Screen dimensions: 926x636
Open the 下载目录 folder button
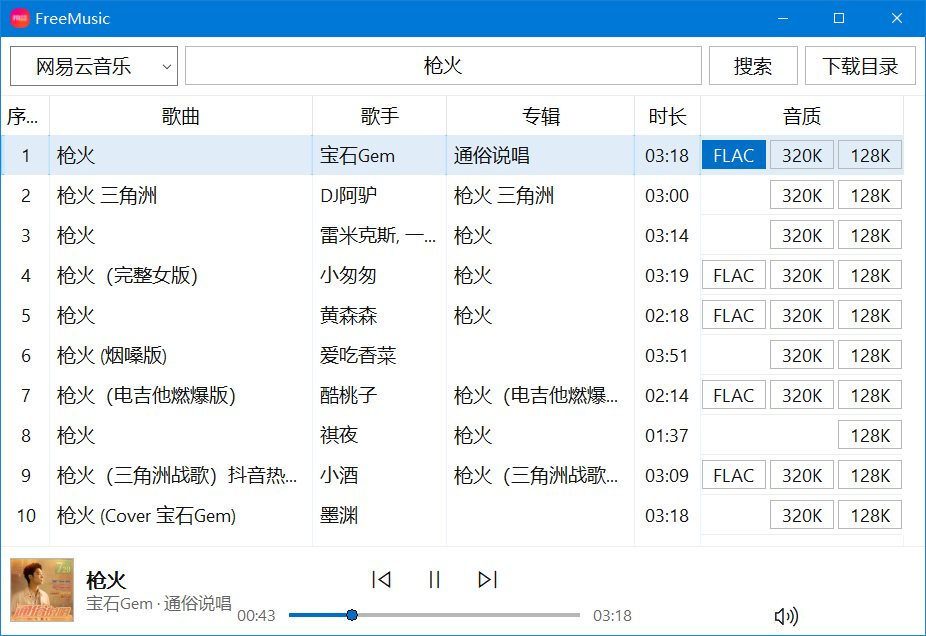point(860,66)
